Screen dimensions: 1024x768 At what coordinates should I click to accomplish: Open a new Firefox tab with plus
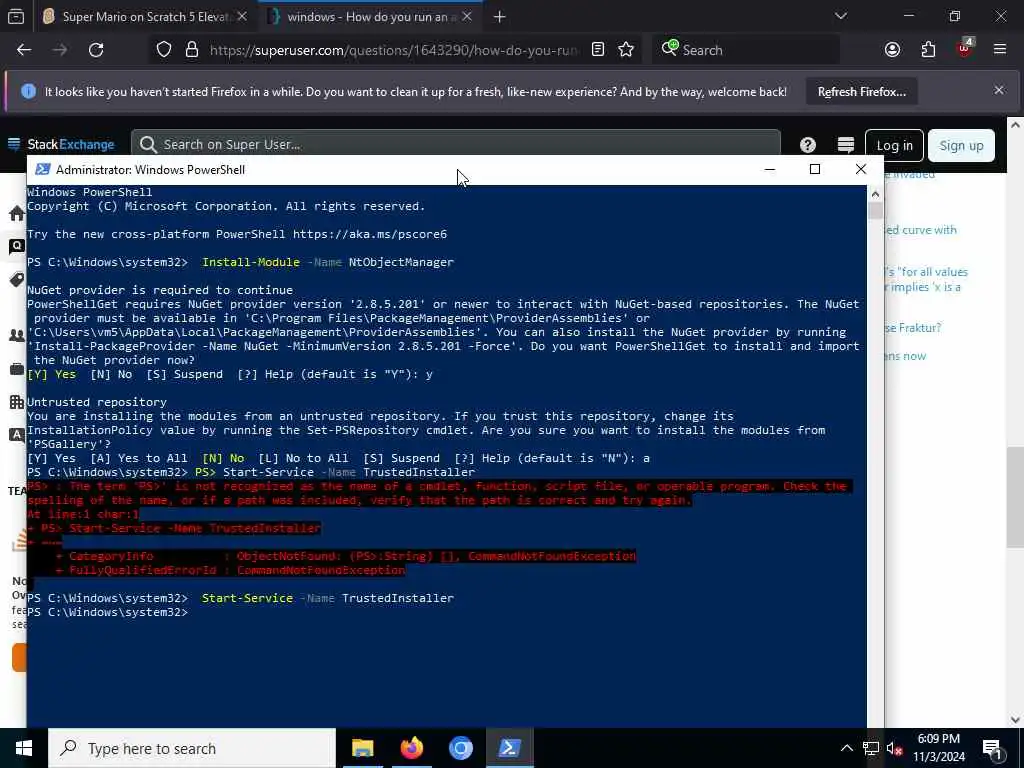(x=500, y=17)
